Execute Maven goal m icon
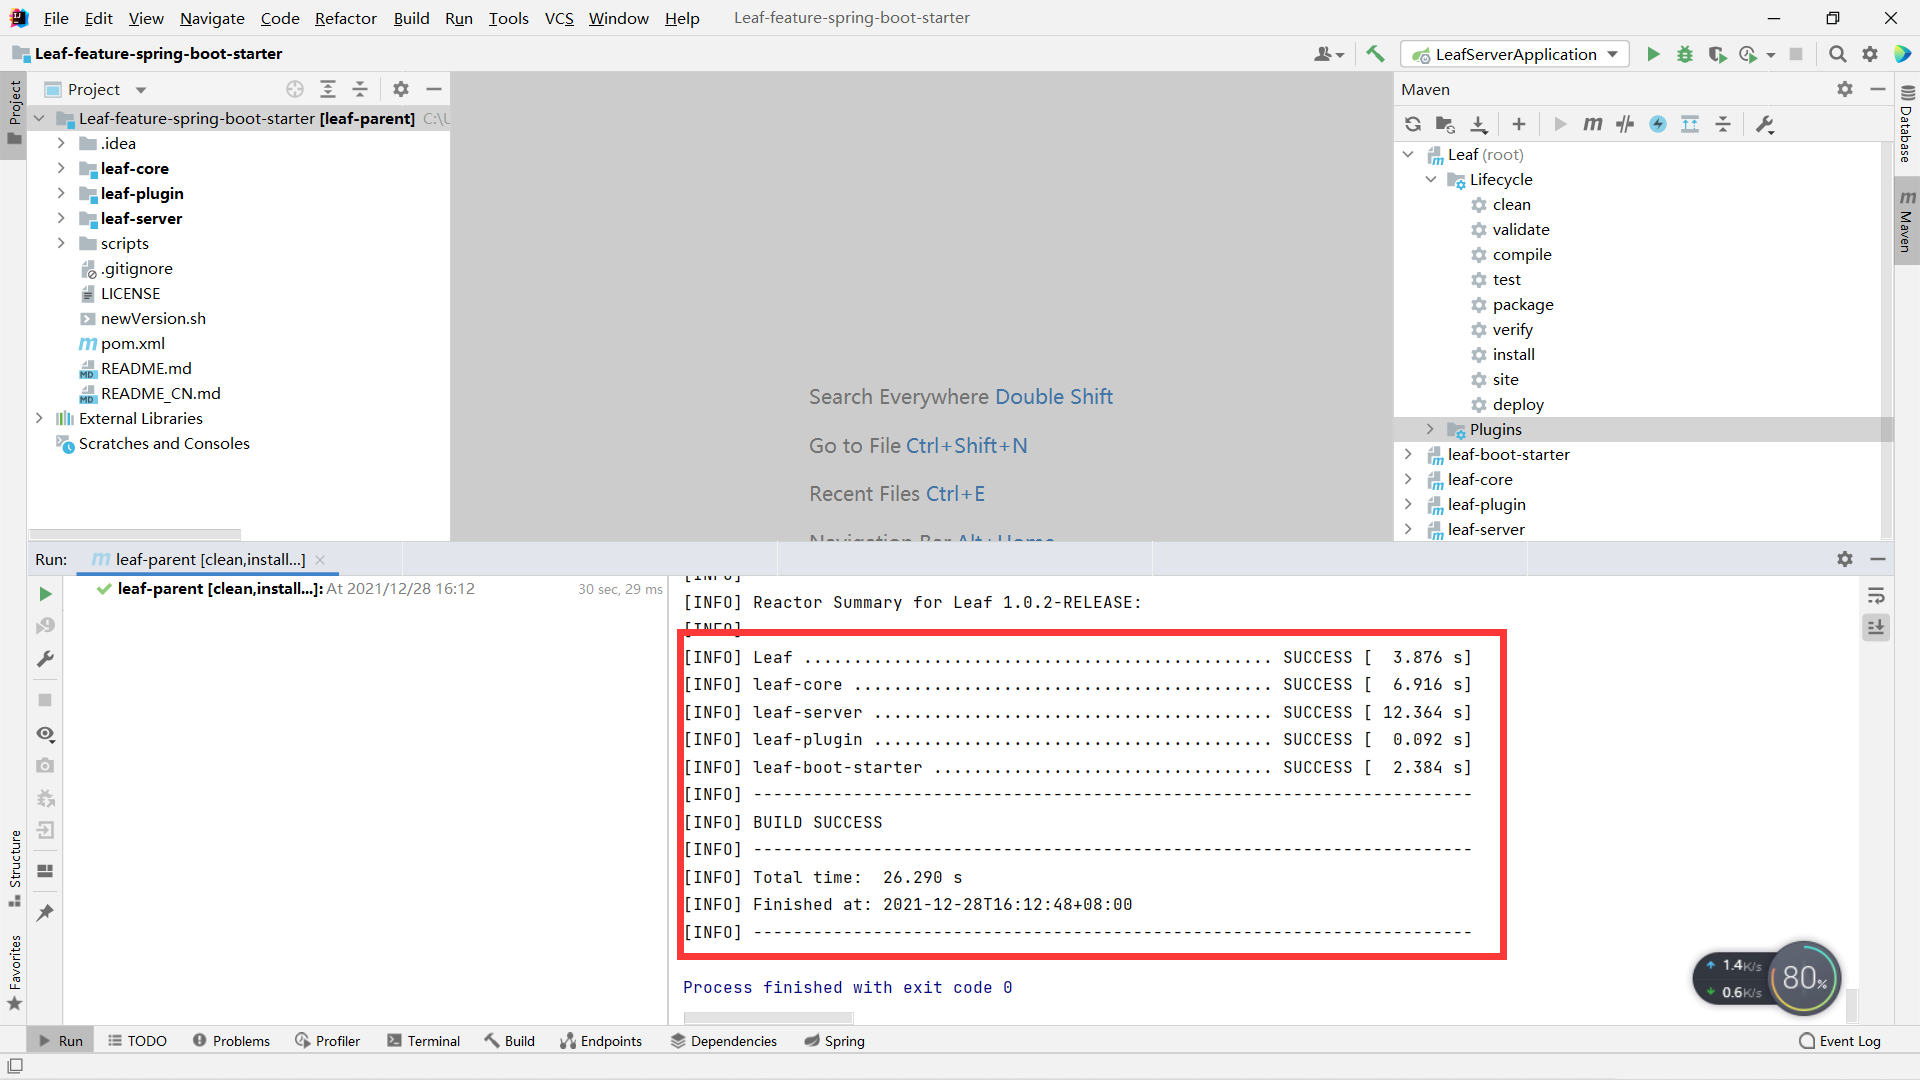1920x1080 pixels. pyautogui.click(x=1592, y=124)
